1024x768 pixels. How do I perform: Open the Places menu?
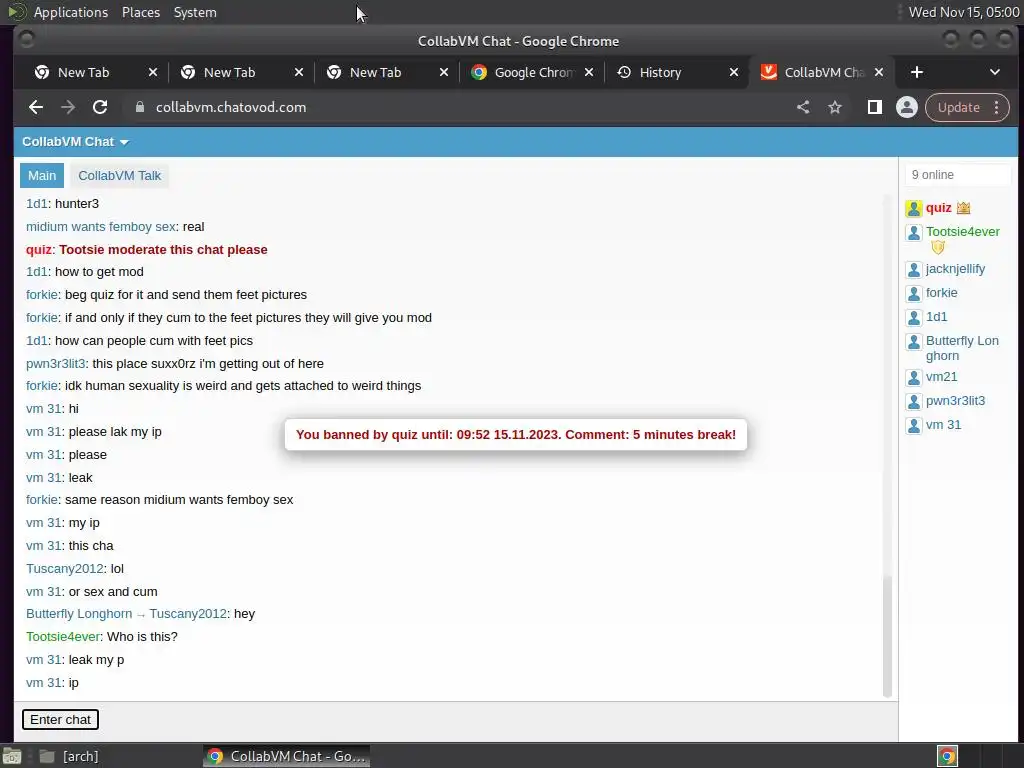click(x=141, y=12)
